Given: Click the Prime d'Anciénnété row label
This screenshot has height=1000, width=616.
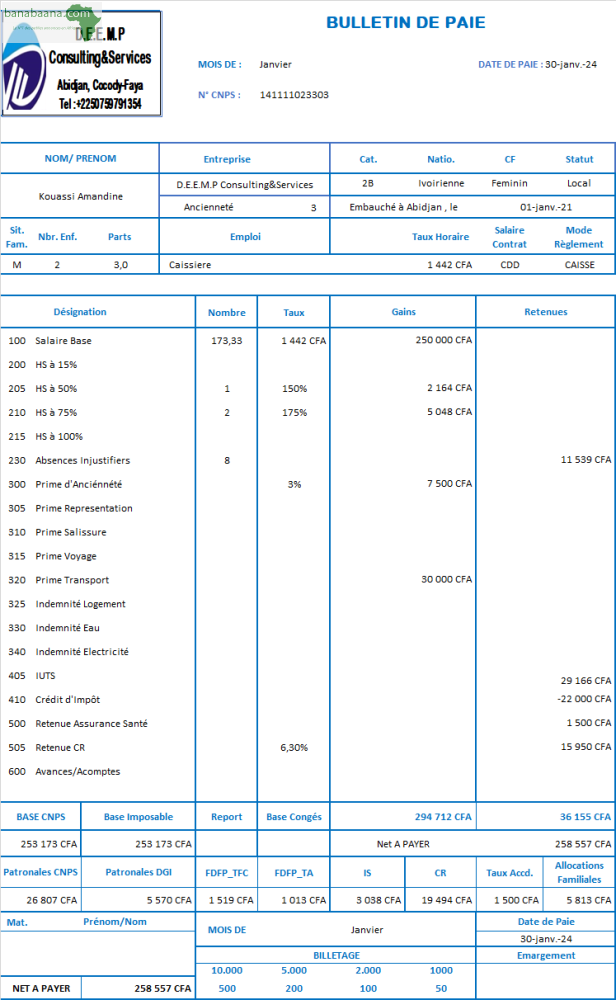Looking at the screenshot, I should [78, 484].
